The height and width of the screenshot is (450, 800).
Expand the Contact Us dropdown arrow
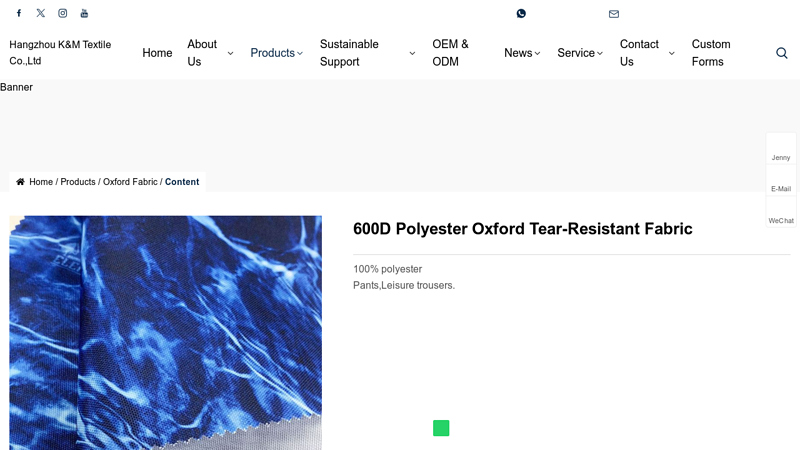pyautogui.click(x=671, y=53)
